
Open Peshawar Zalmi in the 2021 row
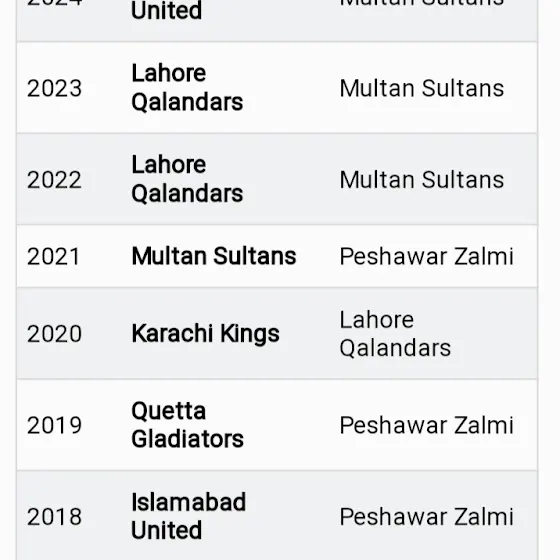(x=426, y=256)
